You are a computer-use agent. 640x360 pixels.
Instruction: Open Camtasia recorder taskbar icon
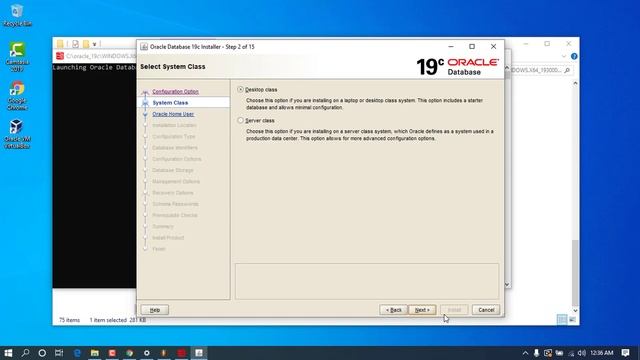pos(112,353)
